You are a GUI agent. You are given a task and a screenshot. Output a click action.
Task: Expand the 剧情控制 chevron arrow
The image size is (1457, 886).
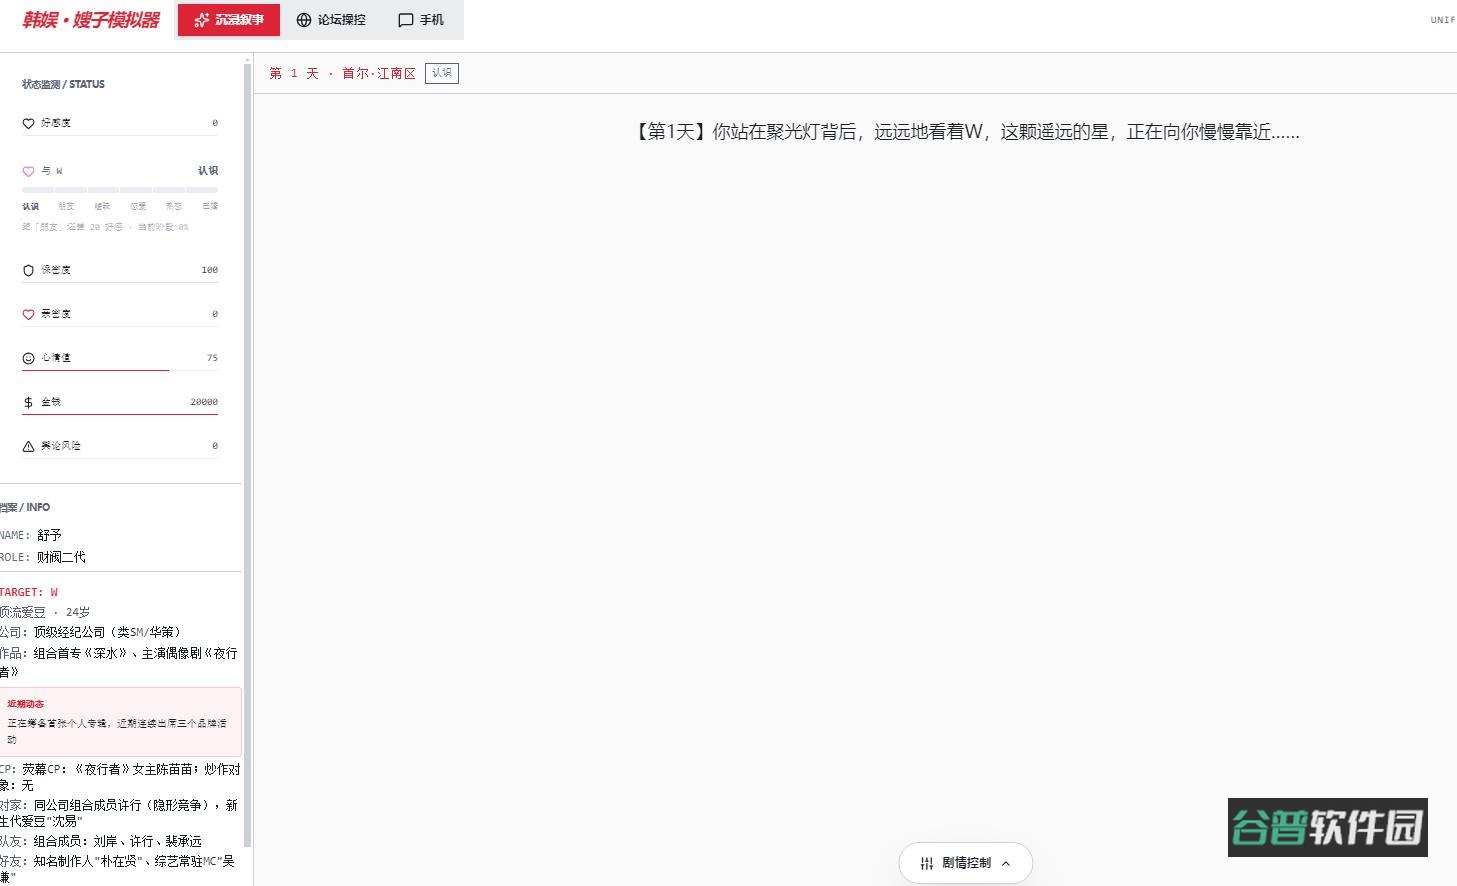pos(1006,863)
